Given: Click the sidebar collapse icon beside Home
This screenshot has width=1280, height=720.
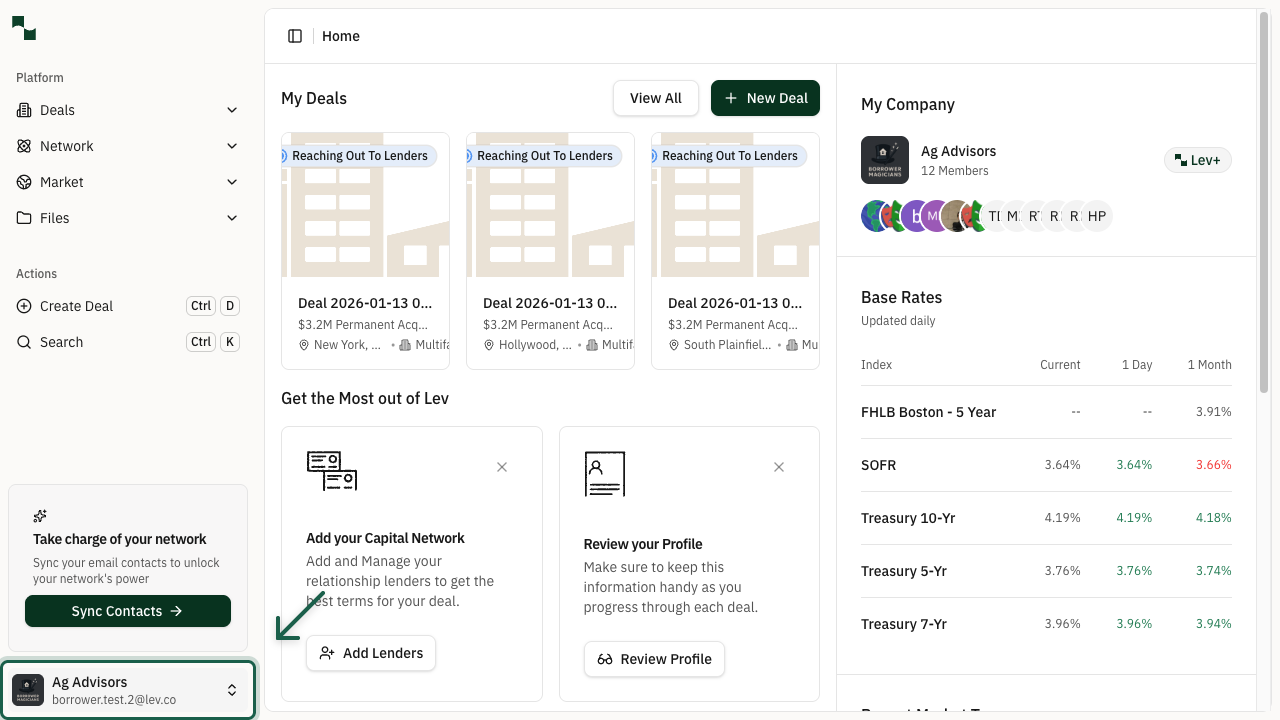Looking at the screenshot, I should point(295,35).
